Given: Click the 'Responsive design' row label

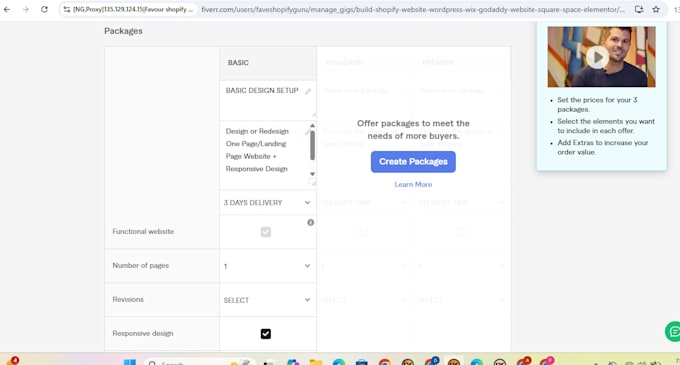Looking at the screenshot, I should point(143,333).
